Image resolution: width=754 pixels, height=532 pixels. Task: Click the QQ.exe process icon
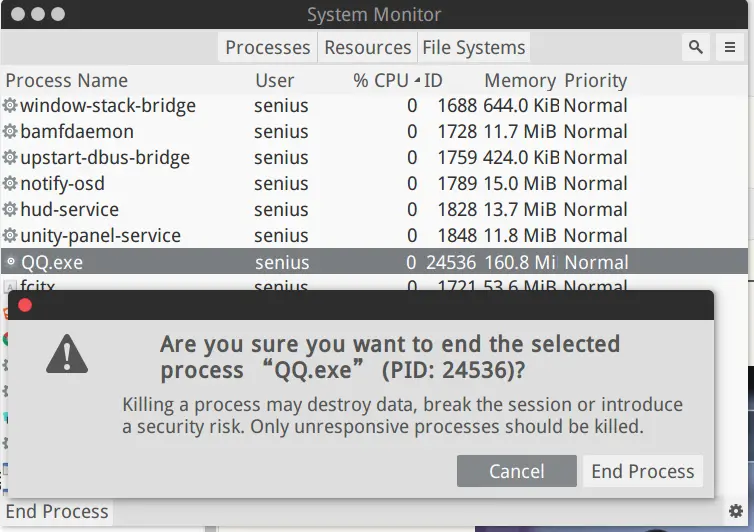tap(11, 262)
